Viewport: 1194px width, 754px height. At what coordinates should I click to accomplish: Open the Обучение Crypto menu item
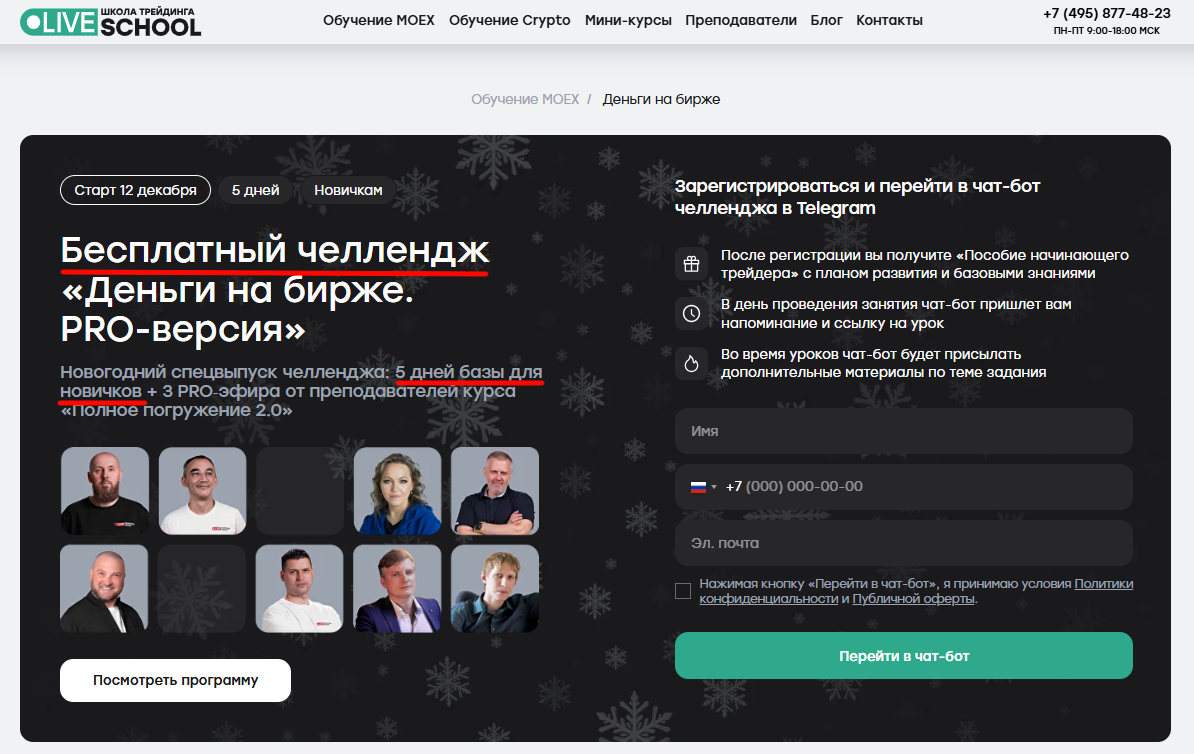coord(509,21)
